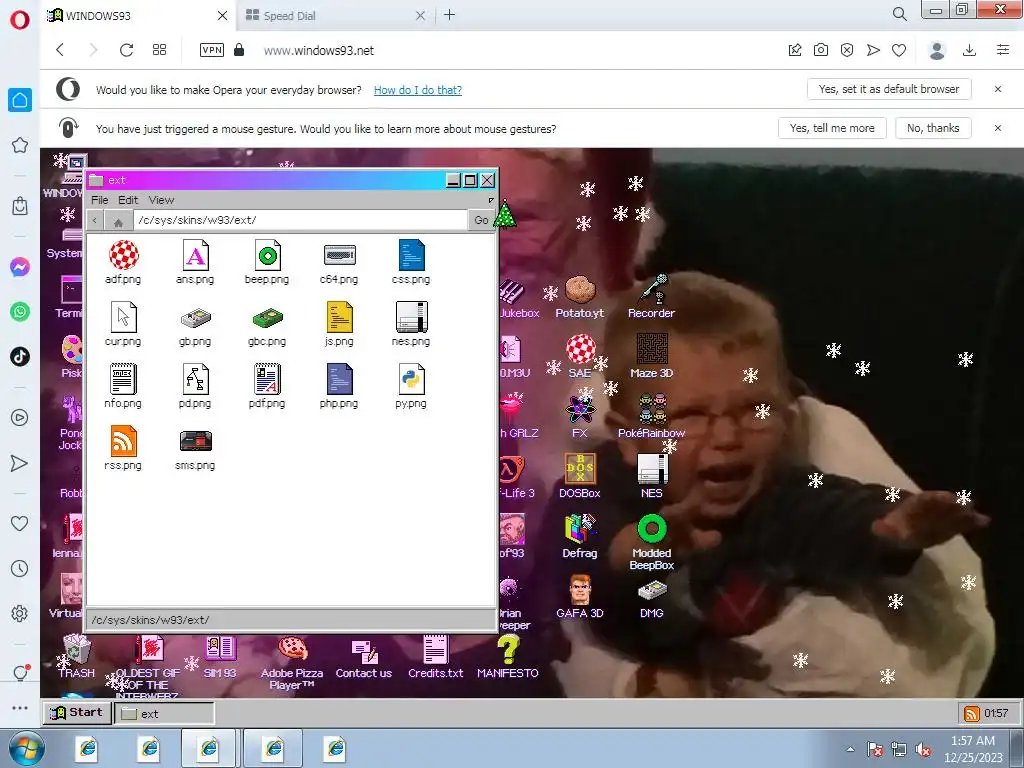Viewport: 1024px width, 768px height.
Task: Open a new browser tab
Action: [449, 15]
